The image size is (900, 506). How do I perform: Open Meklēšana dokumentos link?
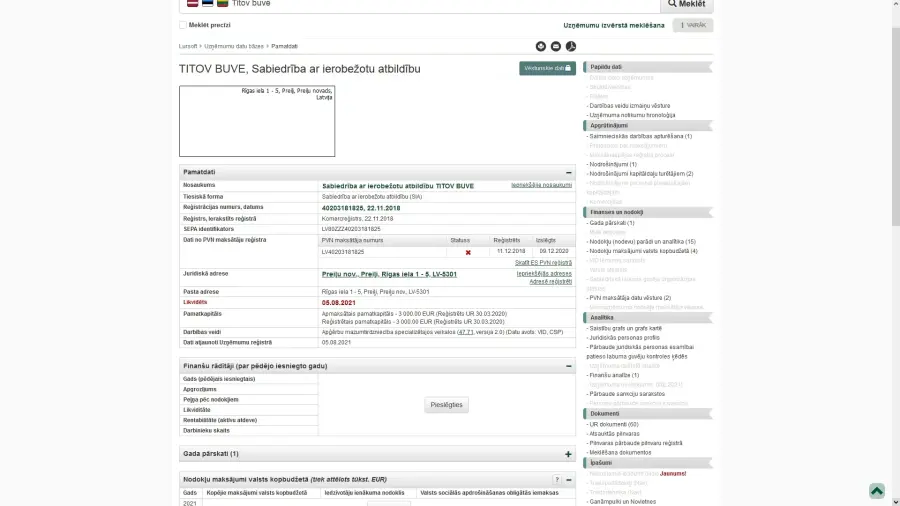coord(620,453)
